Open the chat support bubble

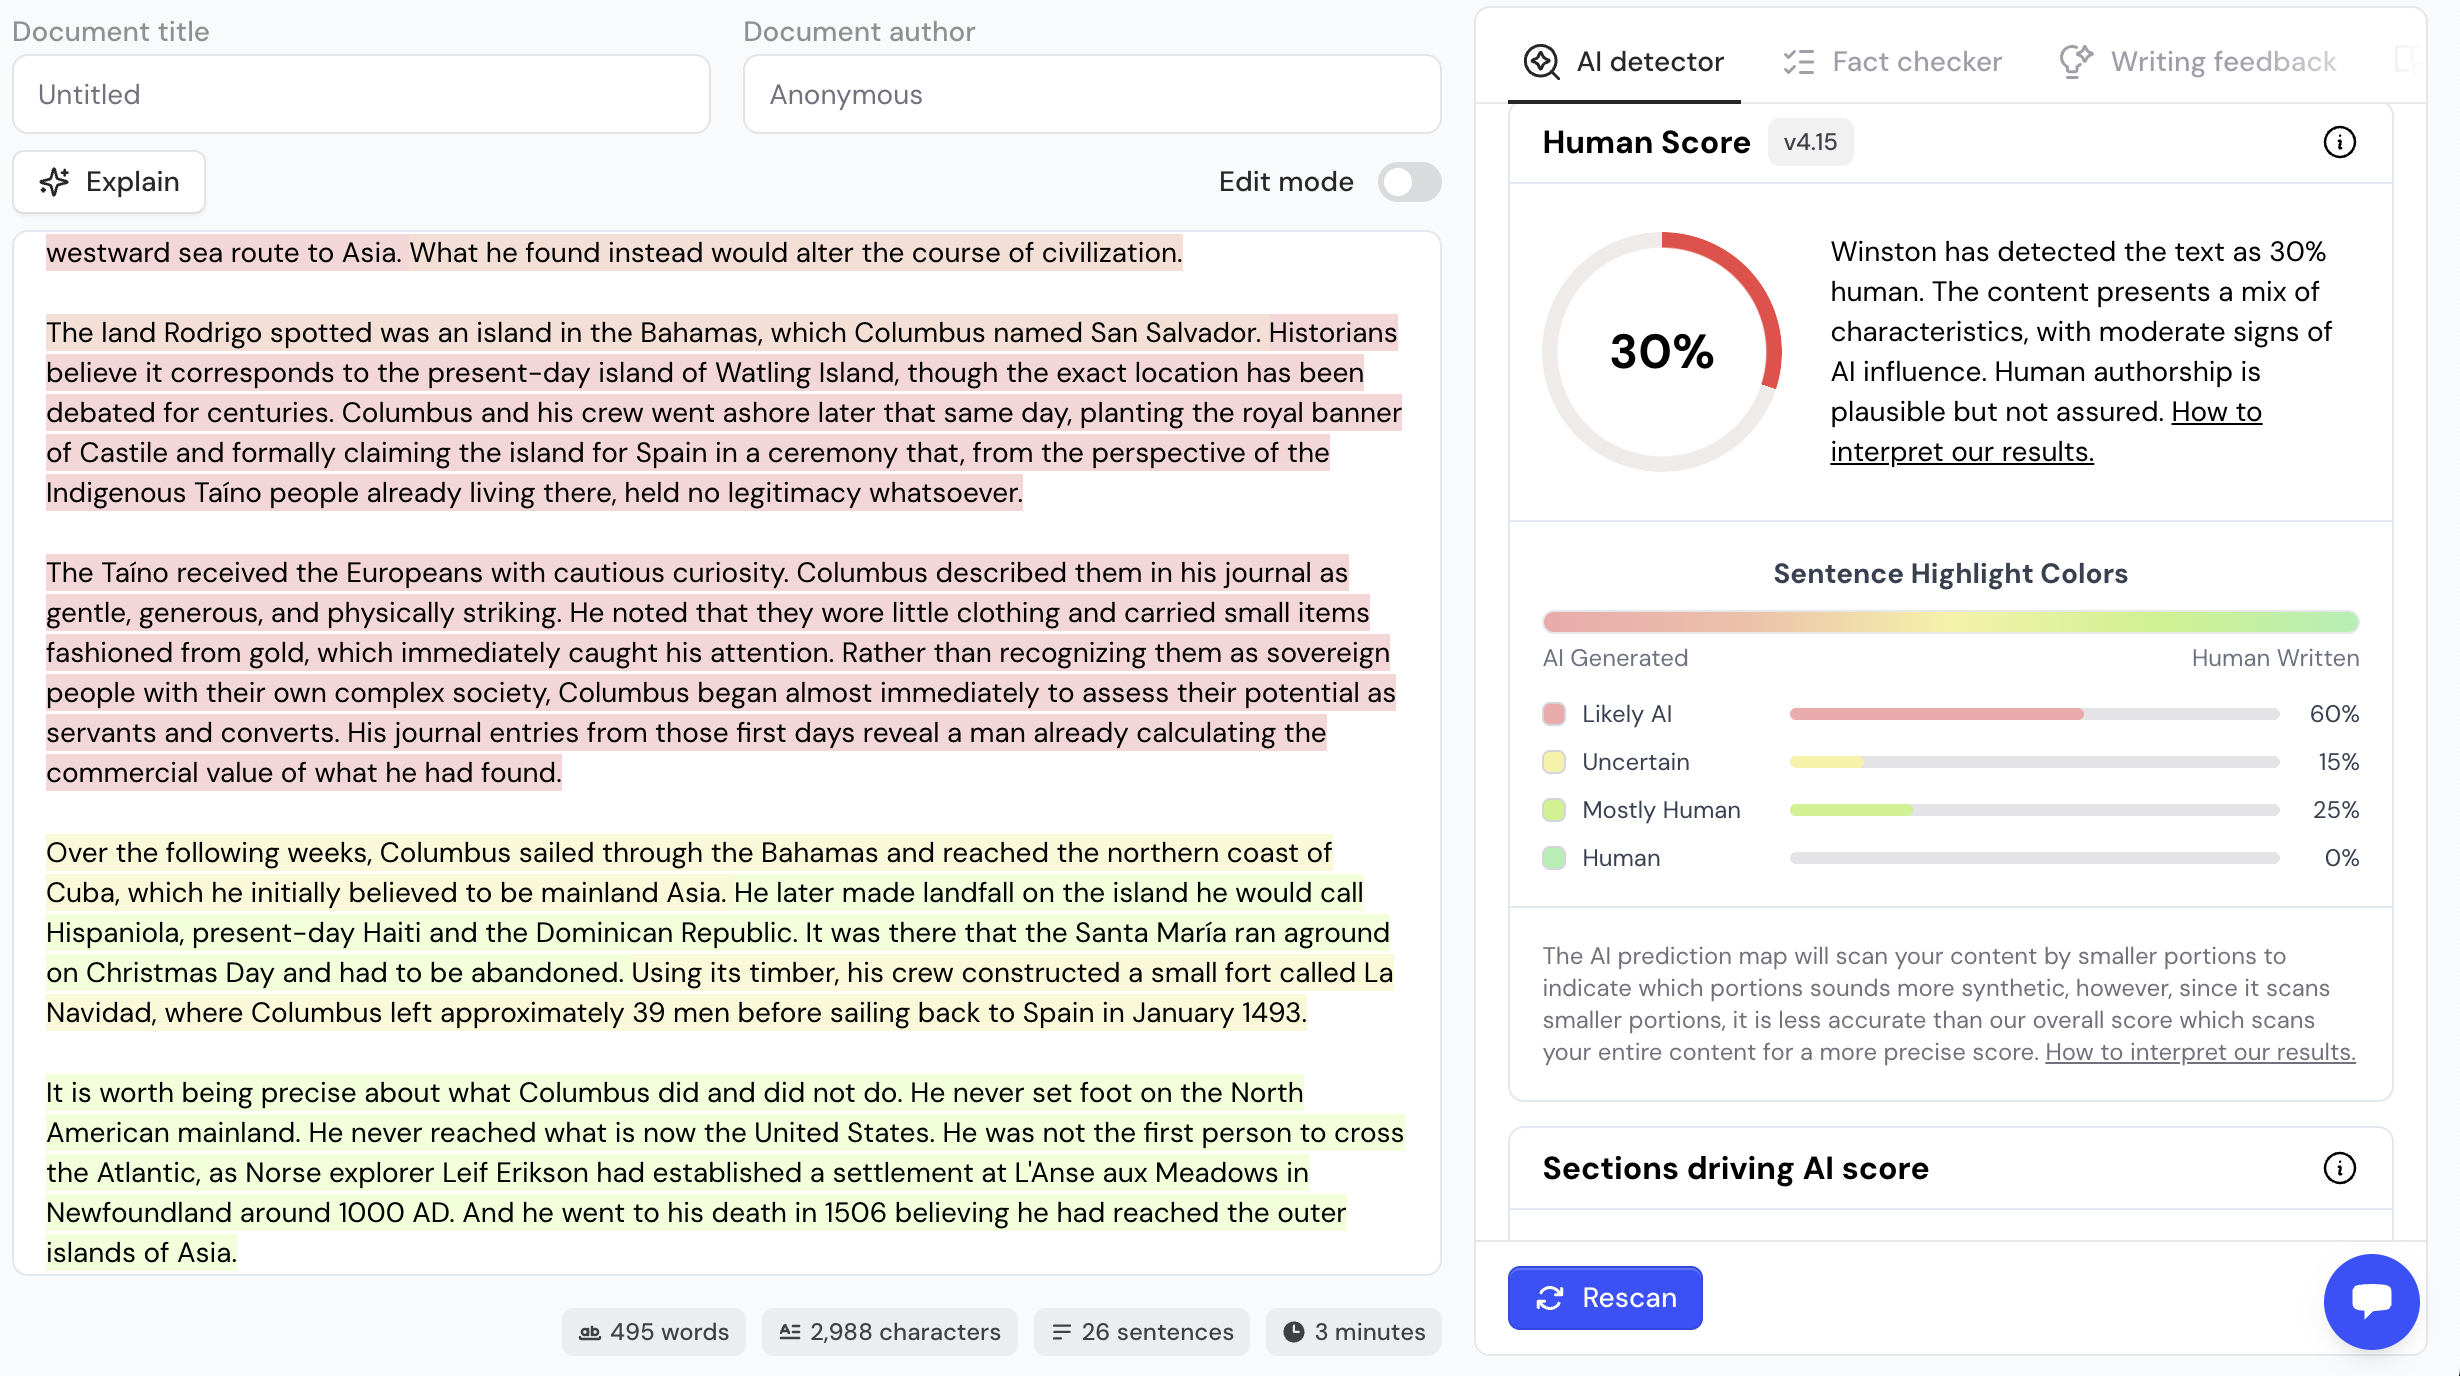(2371, 1301)
